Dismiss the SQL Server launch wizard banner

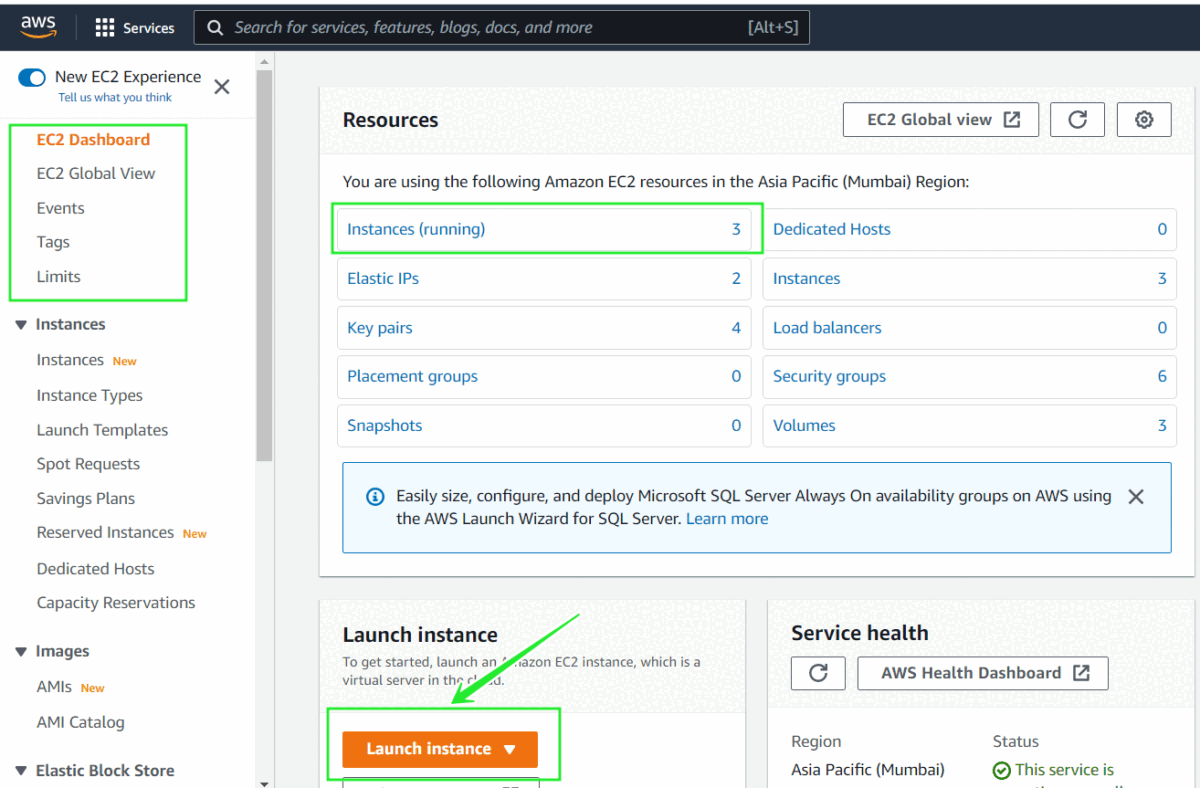click(1135, 497)
